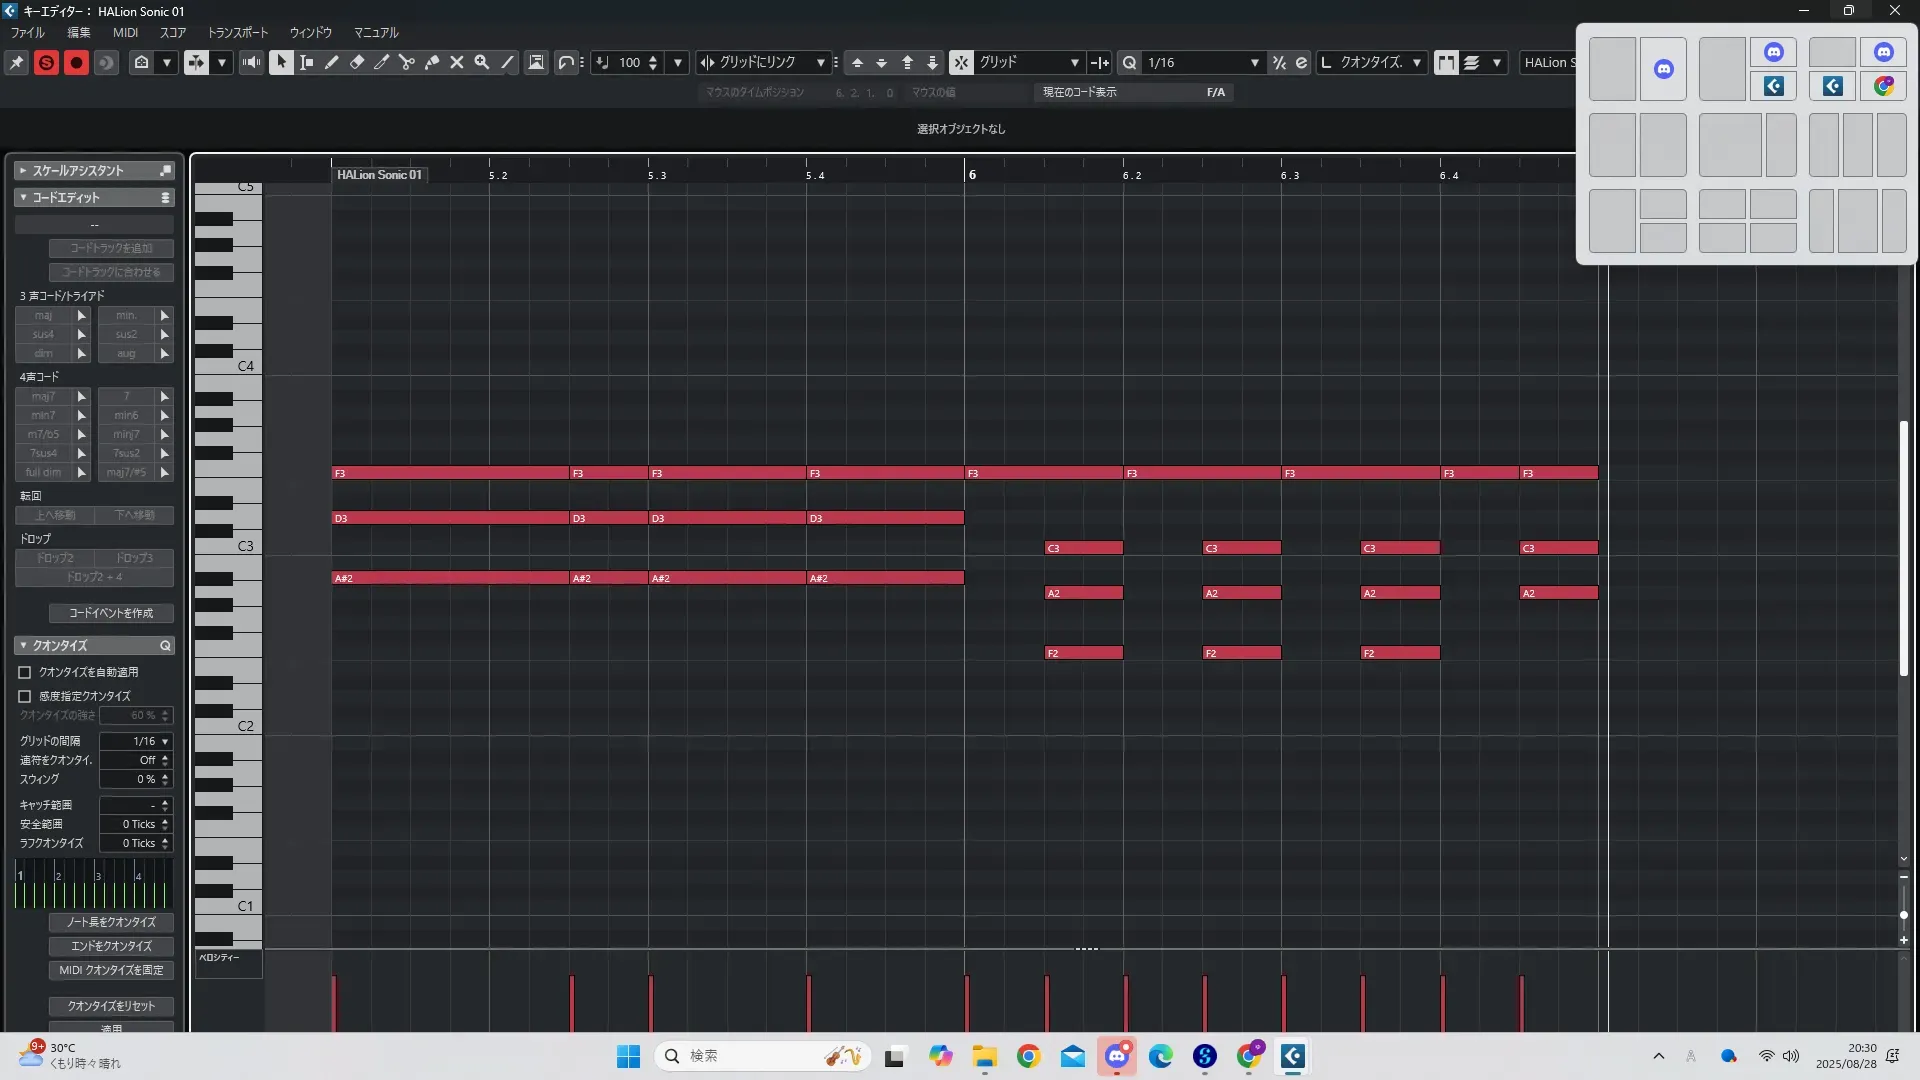This screenshot has height=1080, width=1920.
Task: Toggle the snap on/off button
Action: tap(960, 62)
